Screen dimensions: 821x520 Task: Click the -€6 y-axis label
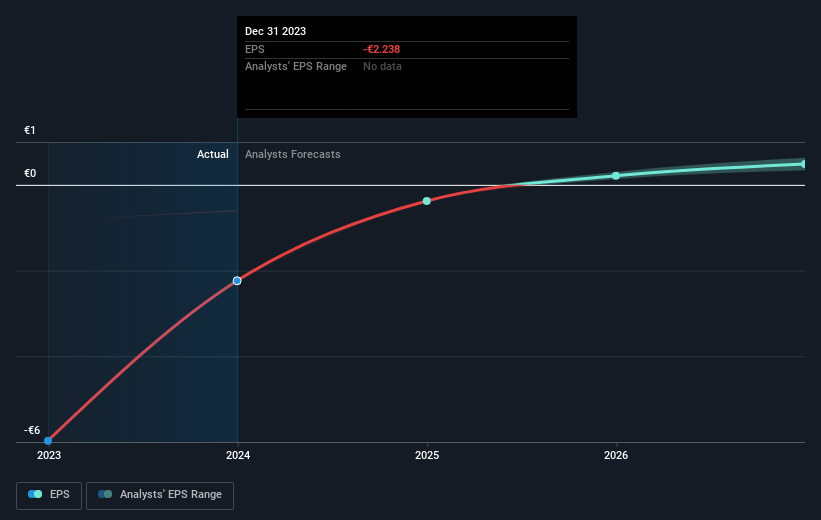(x=32, y=430)
